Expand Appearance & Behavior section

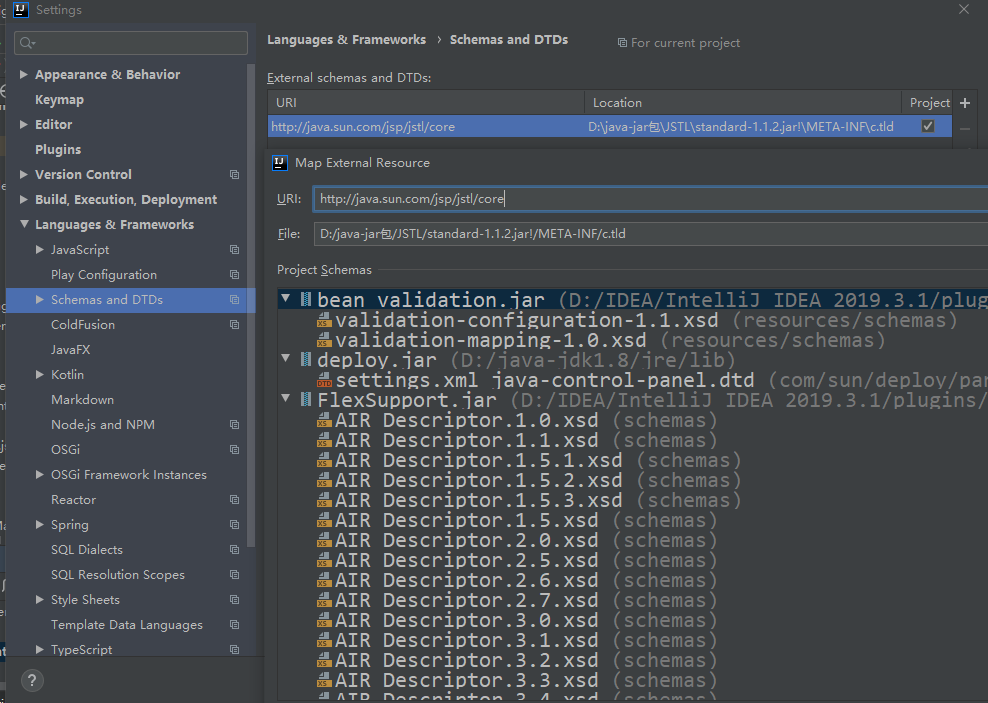tap(24, 74)
